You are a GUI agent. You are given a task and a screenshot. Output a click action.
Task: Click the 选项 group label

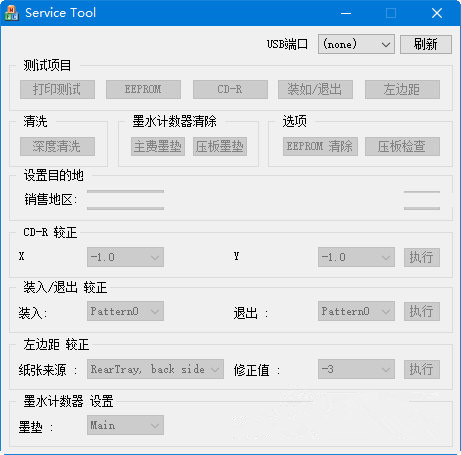pyautogui.click(x=295, y=121)
